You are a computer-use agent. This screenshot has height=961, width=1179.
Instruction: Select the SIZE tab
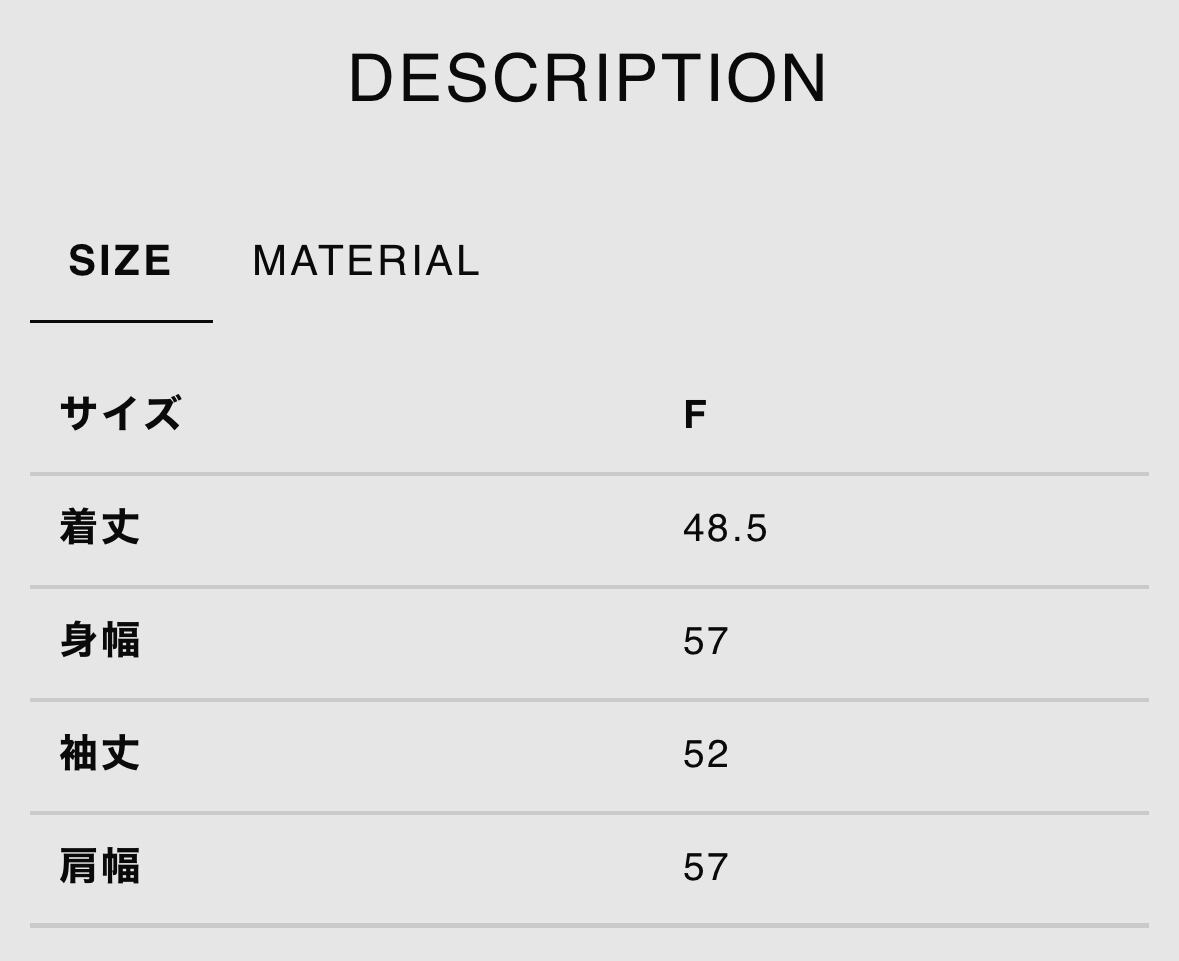pyautogui.click(x=120, y=261)
